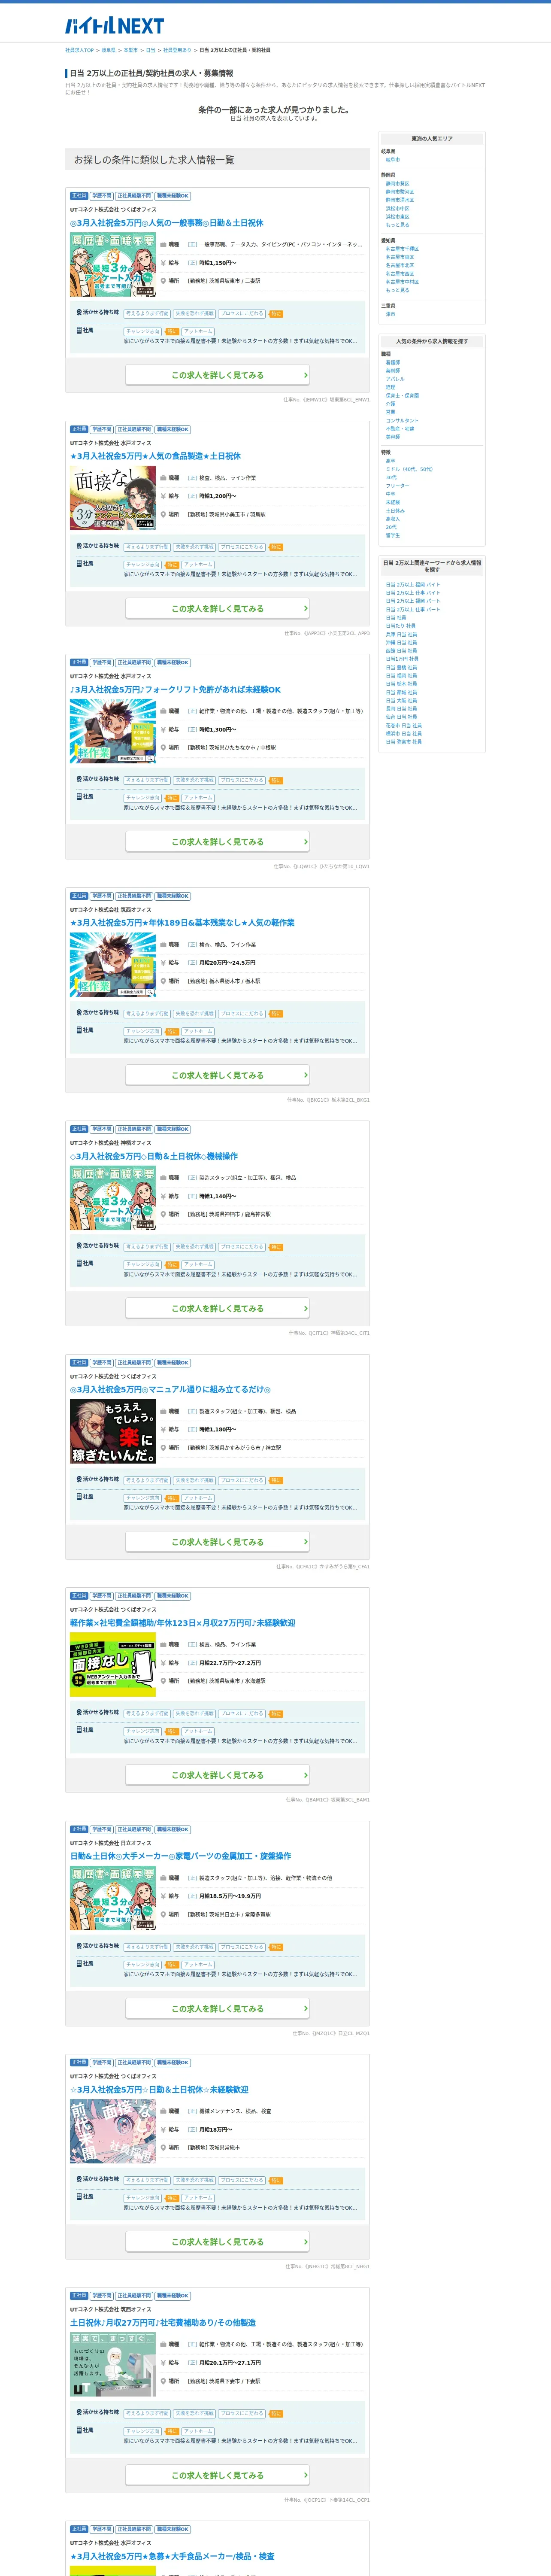The image size is (551, 2576).
Task: Open マニュアル通りに組み立てるだけ job title
Action: (170, 1389)
